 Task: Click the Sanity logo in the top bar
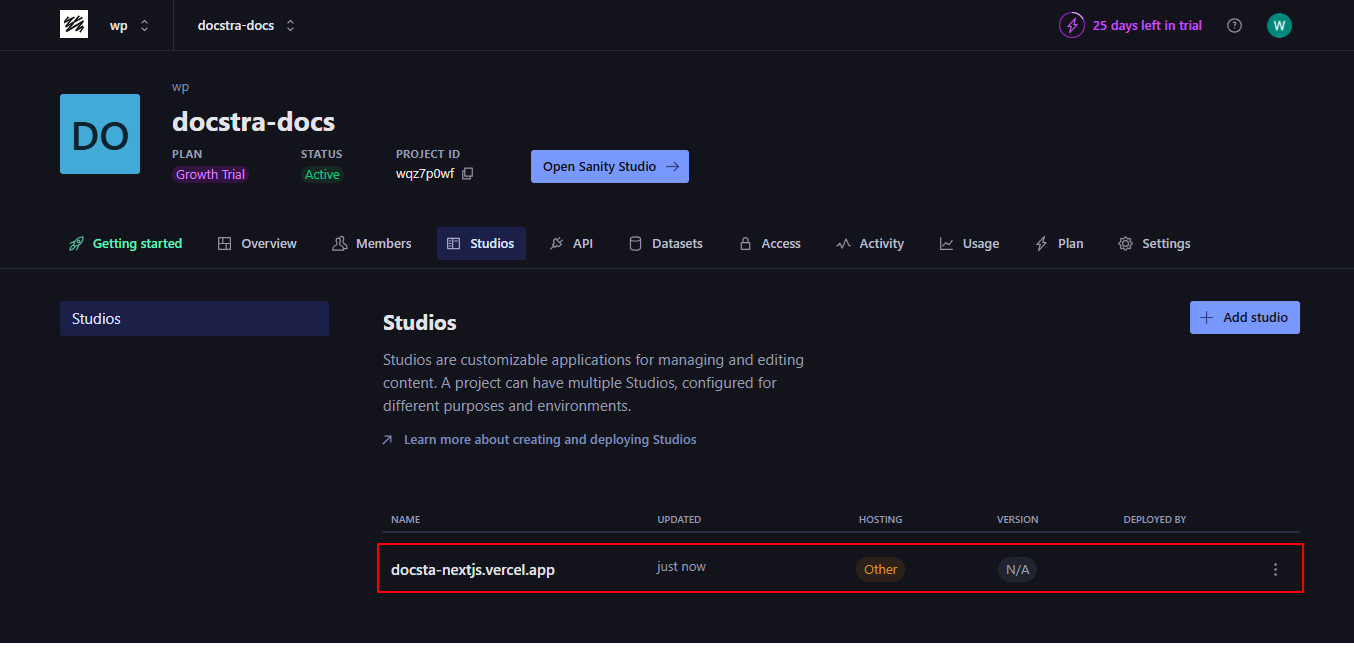[74, 24]
